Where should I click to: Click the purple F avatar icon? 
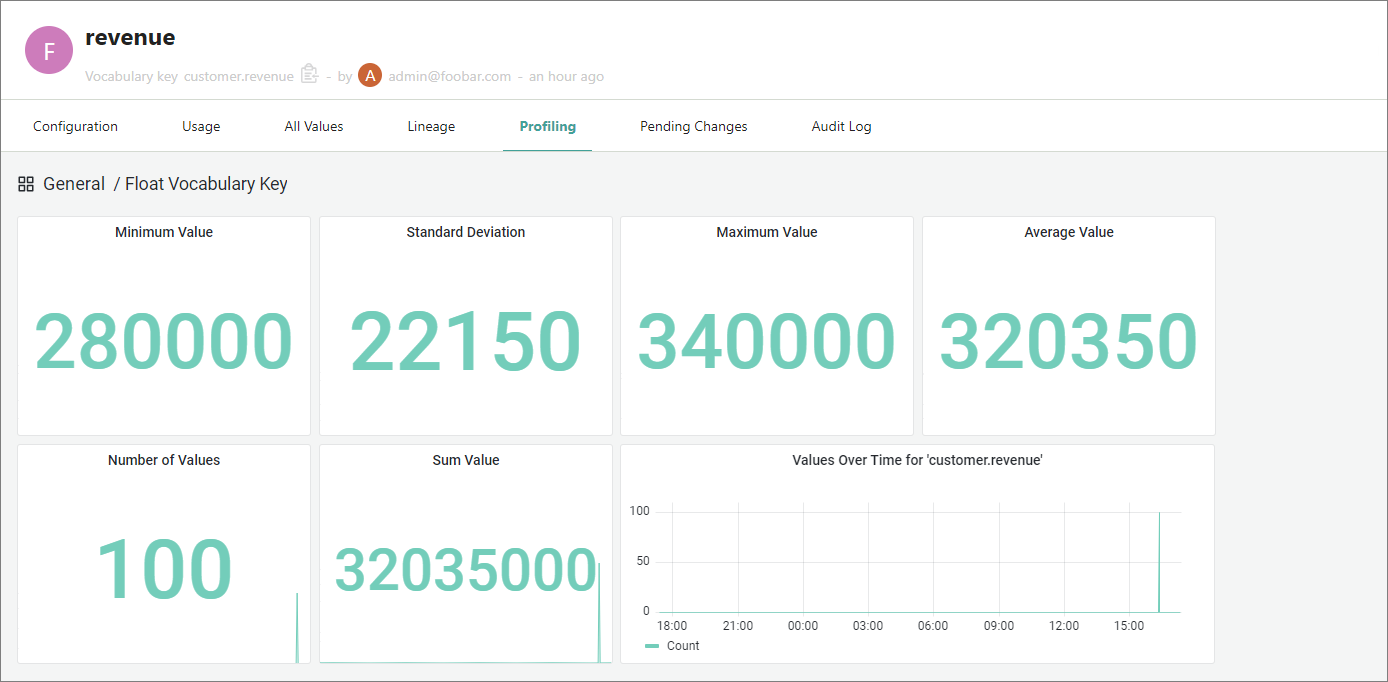[49, 50]
